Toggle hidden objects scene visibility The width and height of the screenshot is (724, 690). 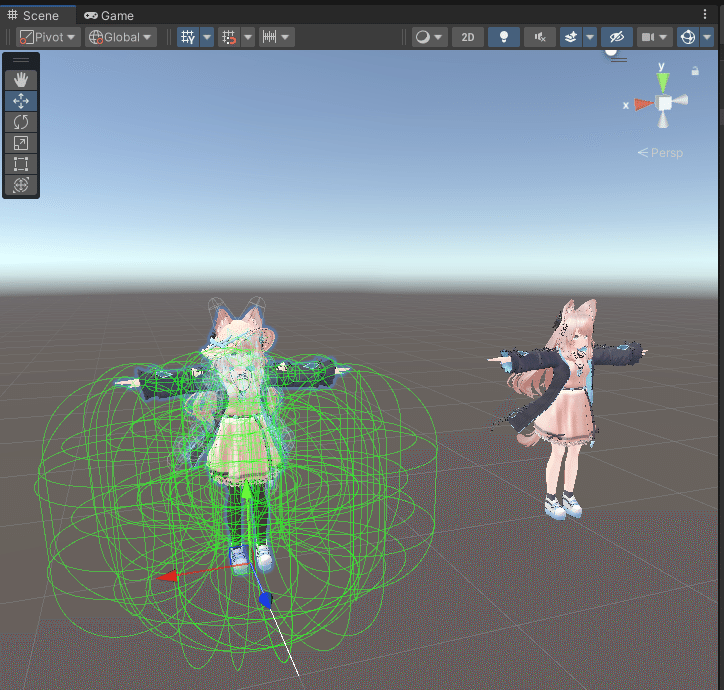(x=616, y=37)
